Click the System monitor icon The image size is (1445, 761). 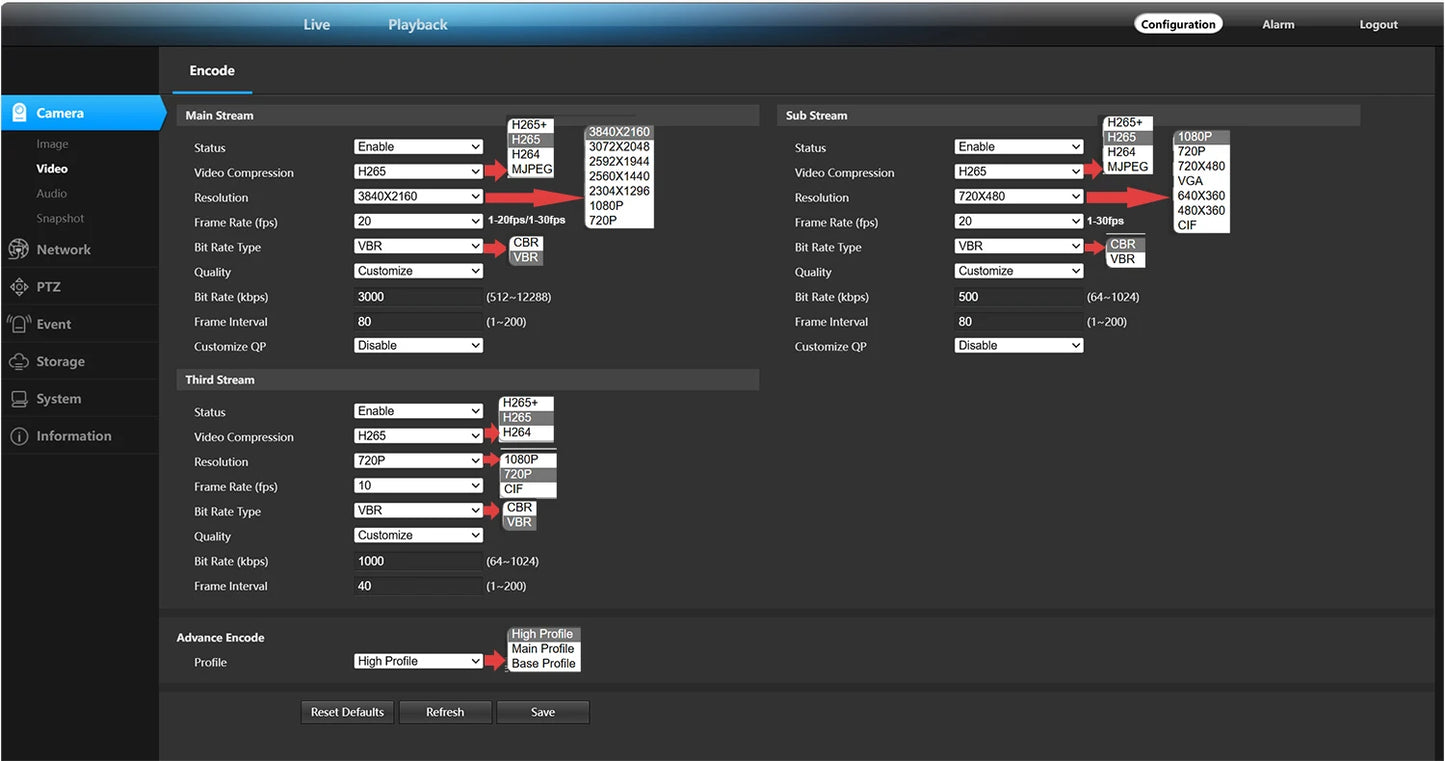18,399
